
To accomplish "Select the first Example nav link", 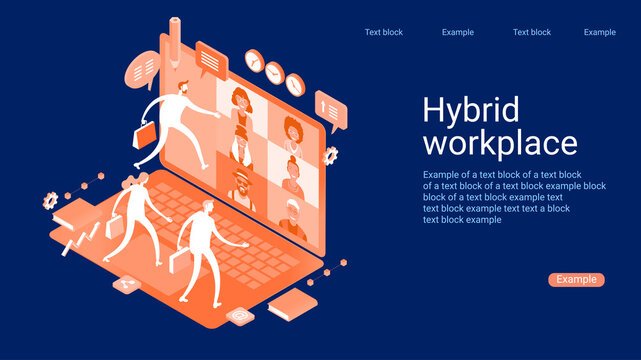I will point(457,32).
